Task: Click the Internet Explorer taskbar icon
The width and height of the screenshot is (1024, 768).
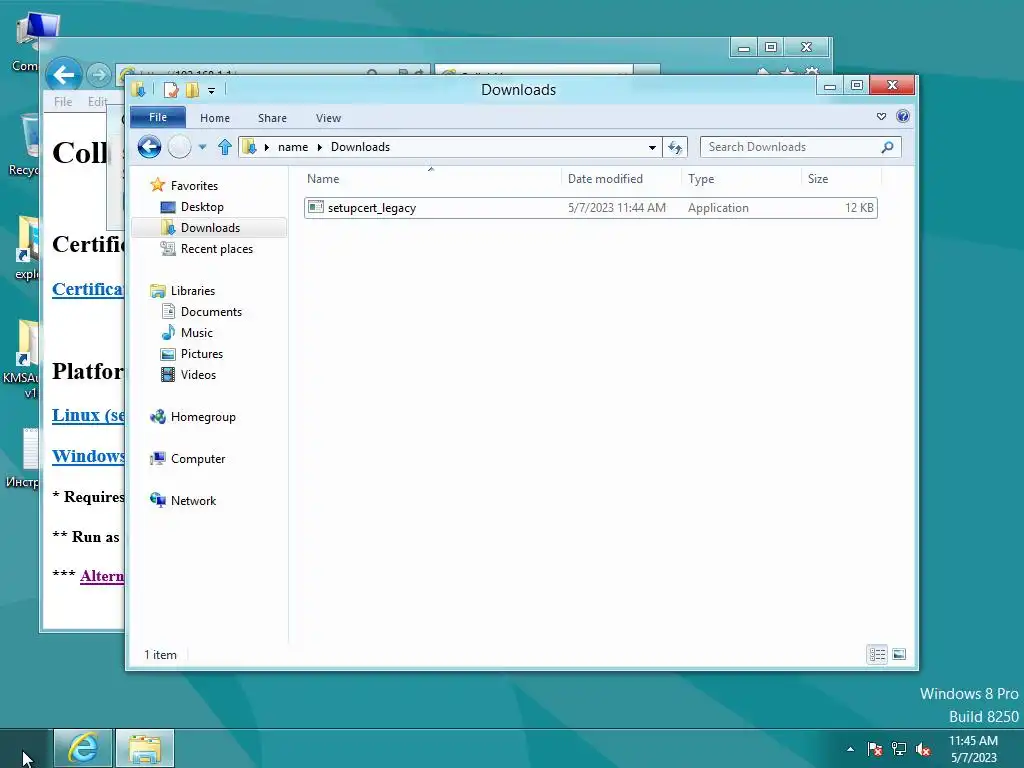Action: click(83, 748)
